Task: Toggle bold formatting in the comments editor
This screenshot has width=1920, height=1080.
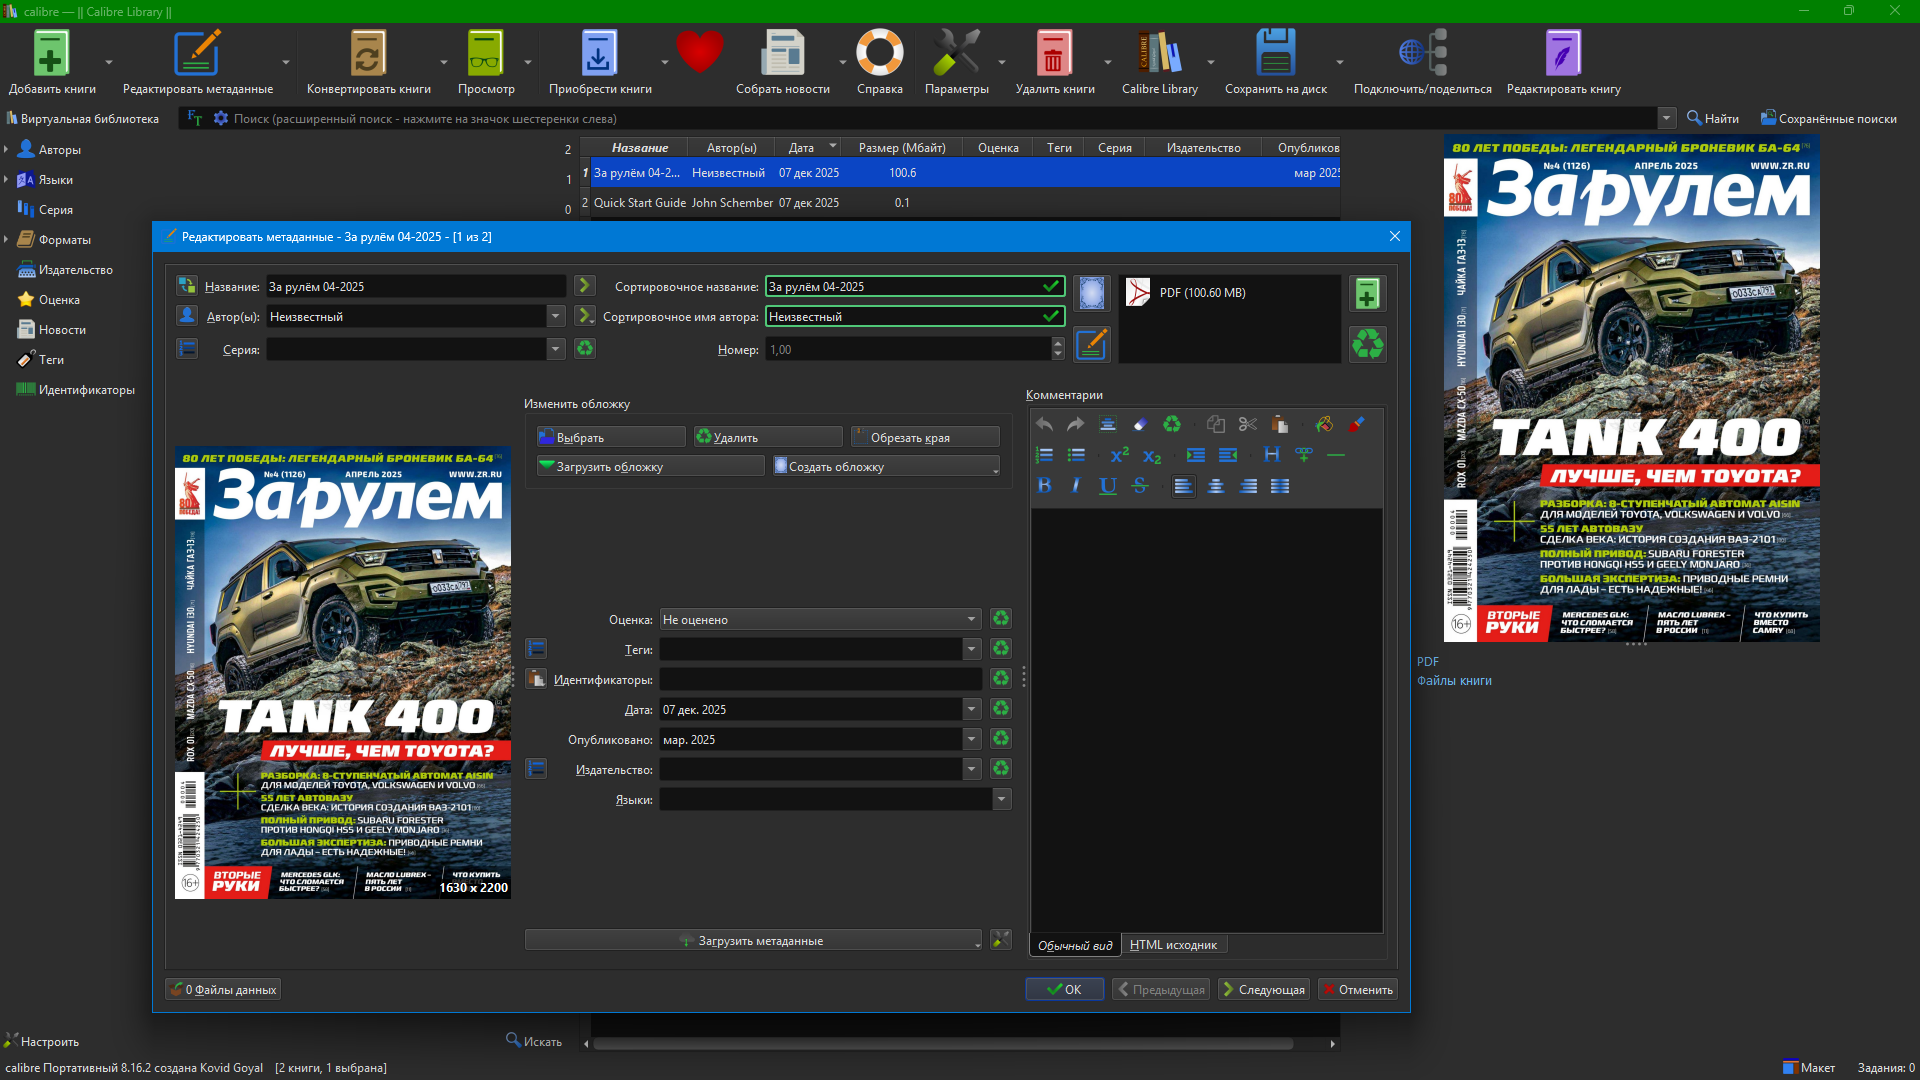Action: pos(1044,486)
